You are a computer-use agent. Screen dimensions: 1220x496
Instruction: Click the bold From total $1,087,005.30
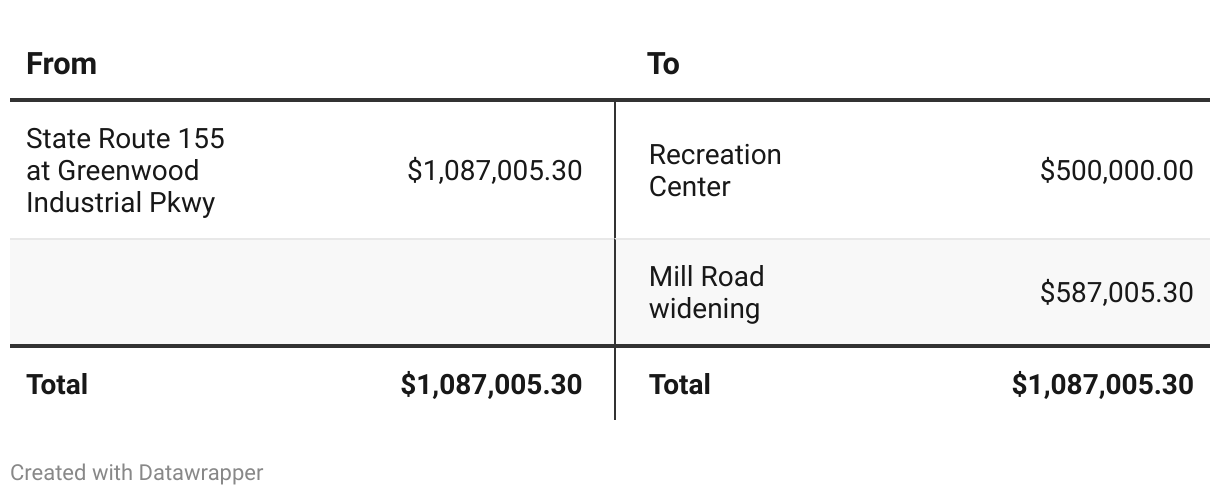[x=491, y=384]
